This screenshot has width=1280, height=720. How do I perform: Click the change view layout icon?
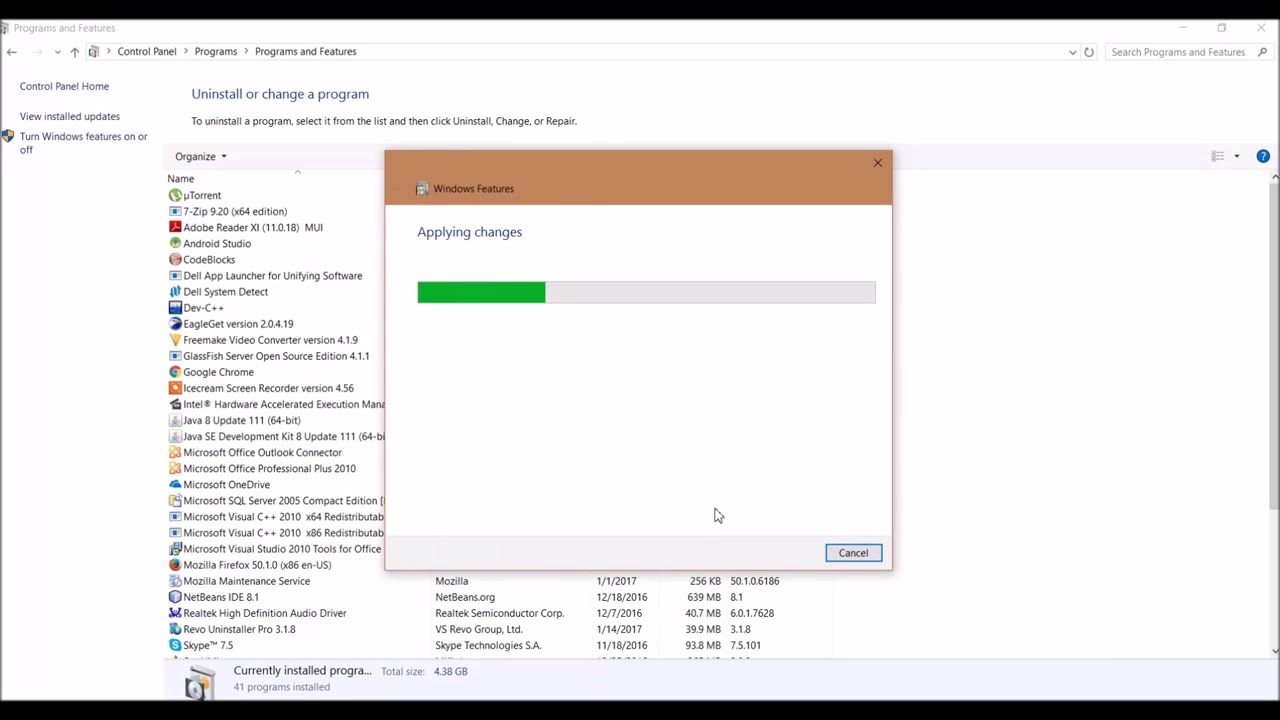click(1217, 156)
